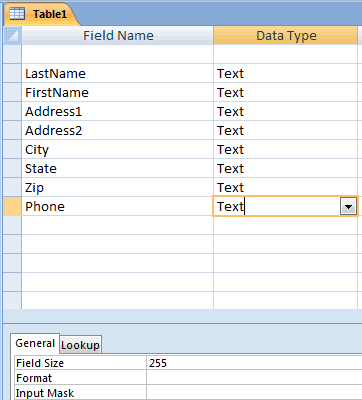362x400 pixels.
Task: Open the Phone data type dropdown arrow
Action: [348, 207]
